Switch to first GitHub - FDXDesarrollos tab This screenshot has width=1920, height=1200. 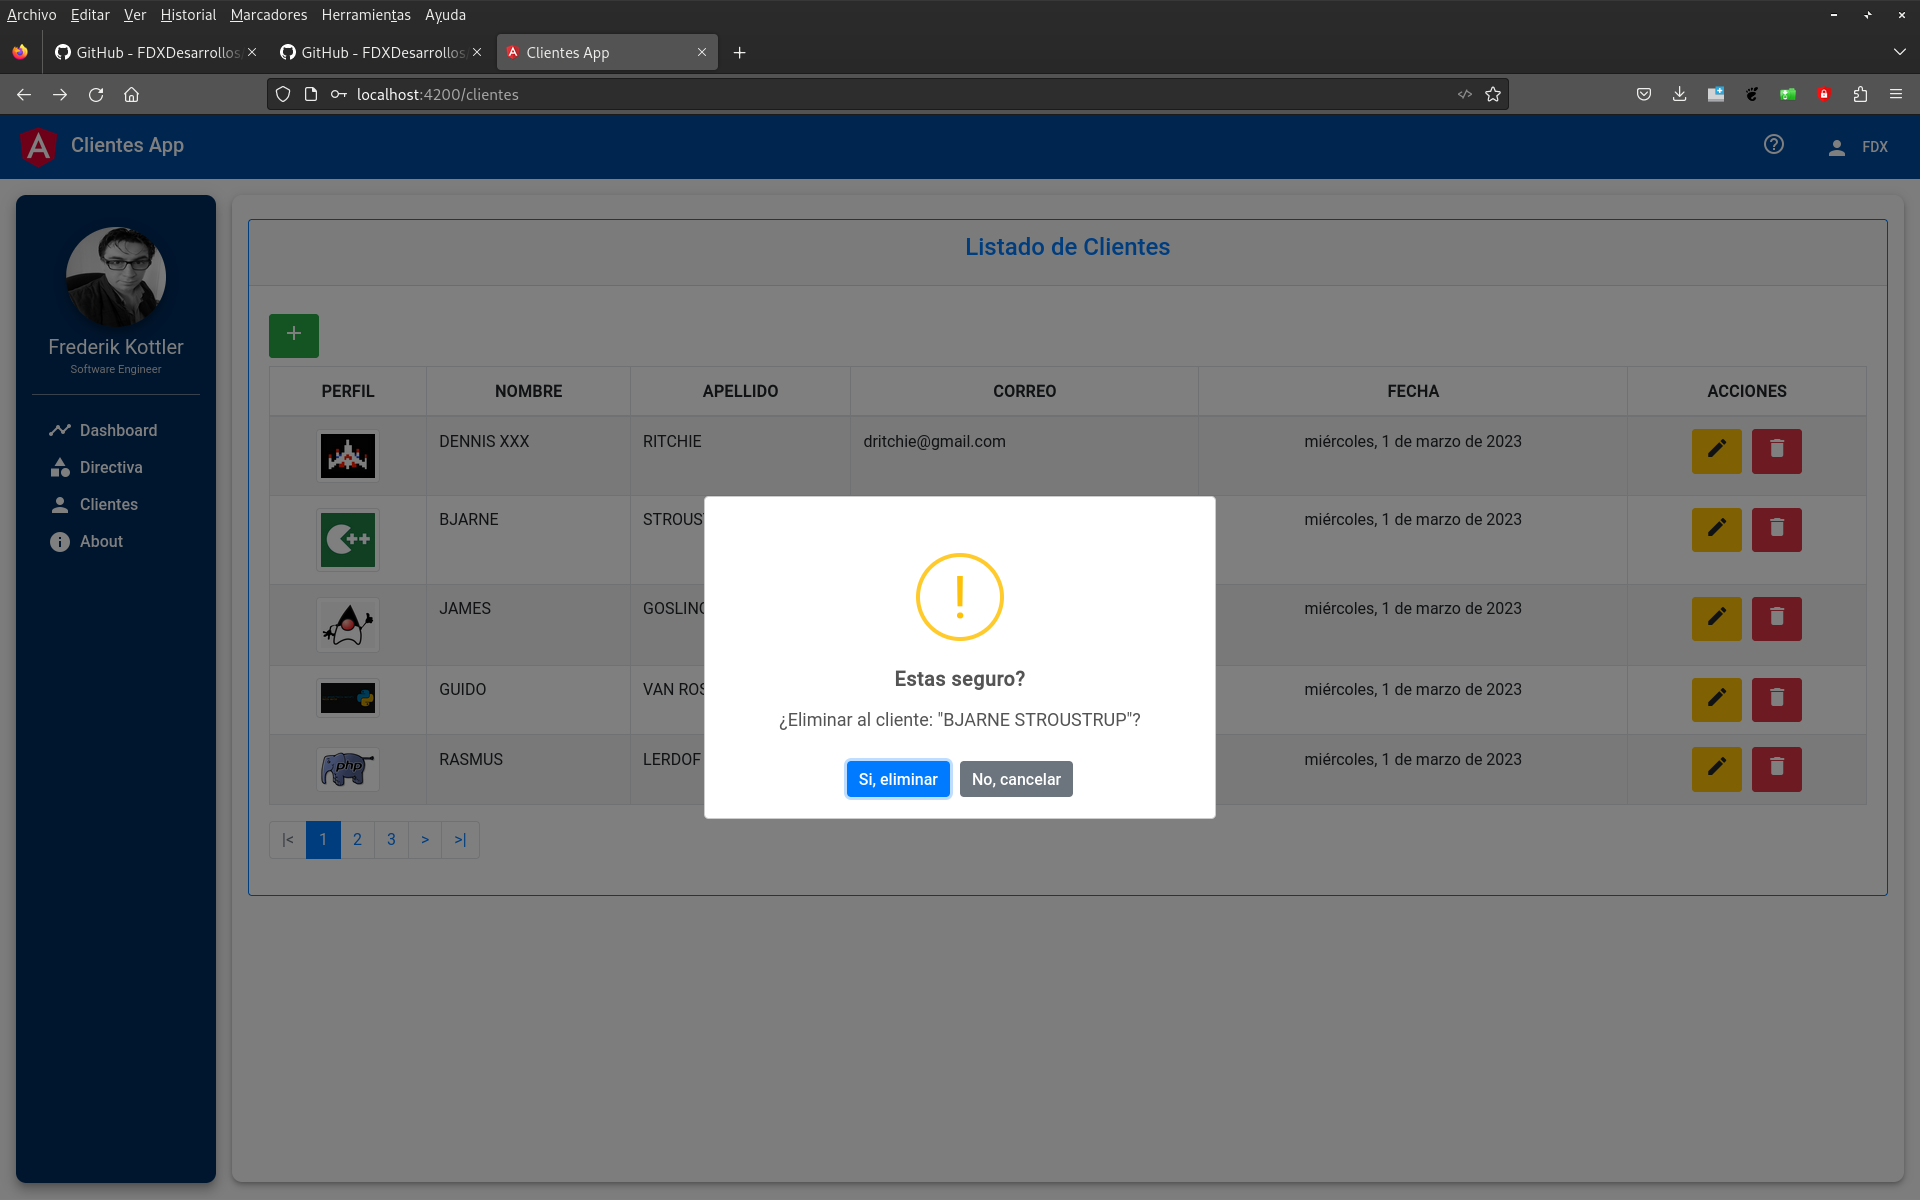tap(156, 52)
